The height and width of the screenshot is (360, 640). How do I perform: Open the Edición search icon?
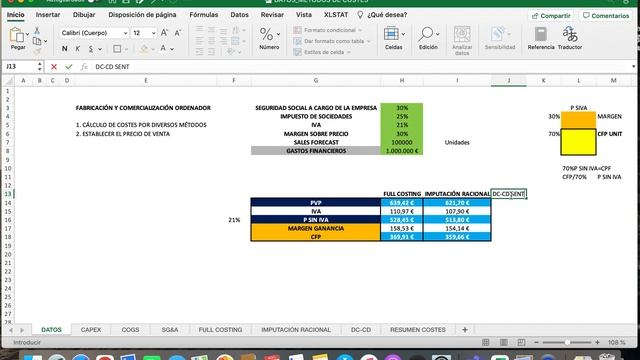(426, 34)
